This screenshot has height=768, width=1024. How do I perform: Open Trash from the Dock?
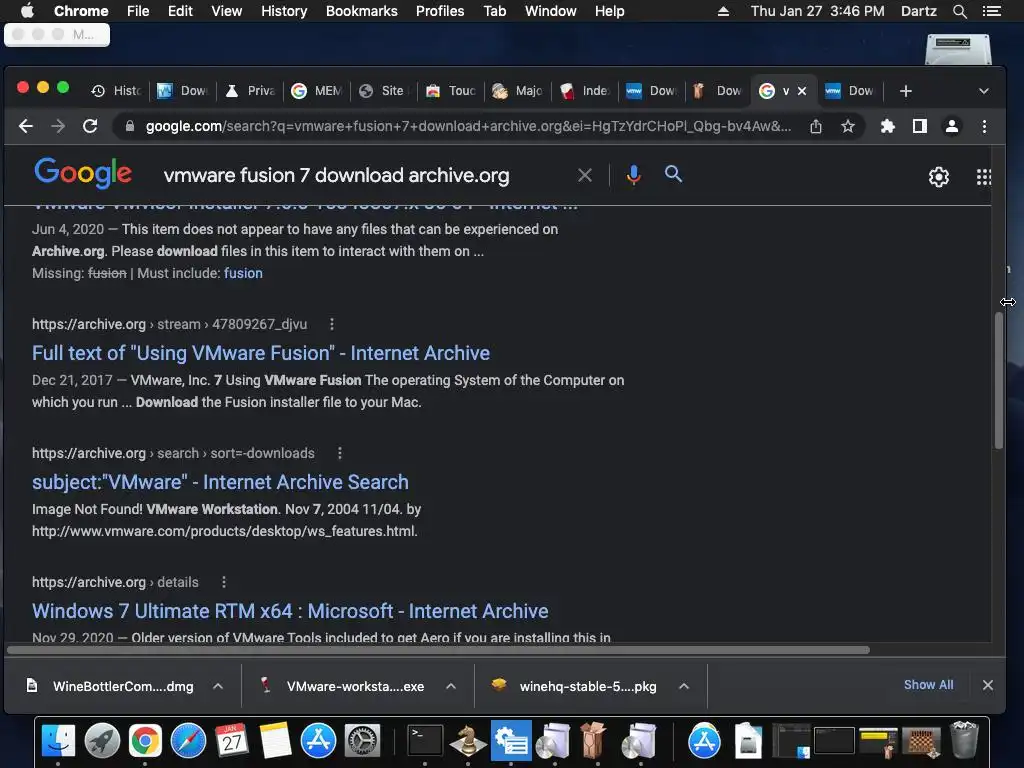click(965, 740)
